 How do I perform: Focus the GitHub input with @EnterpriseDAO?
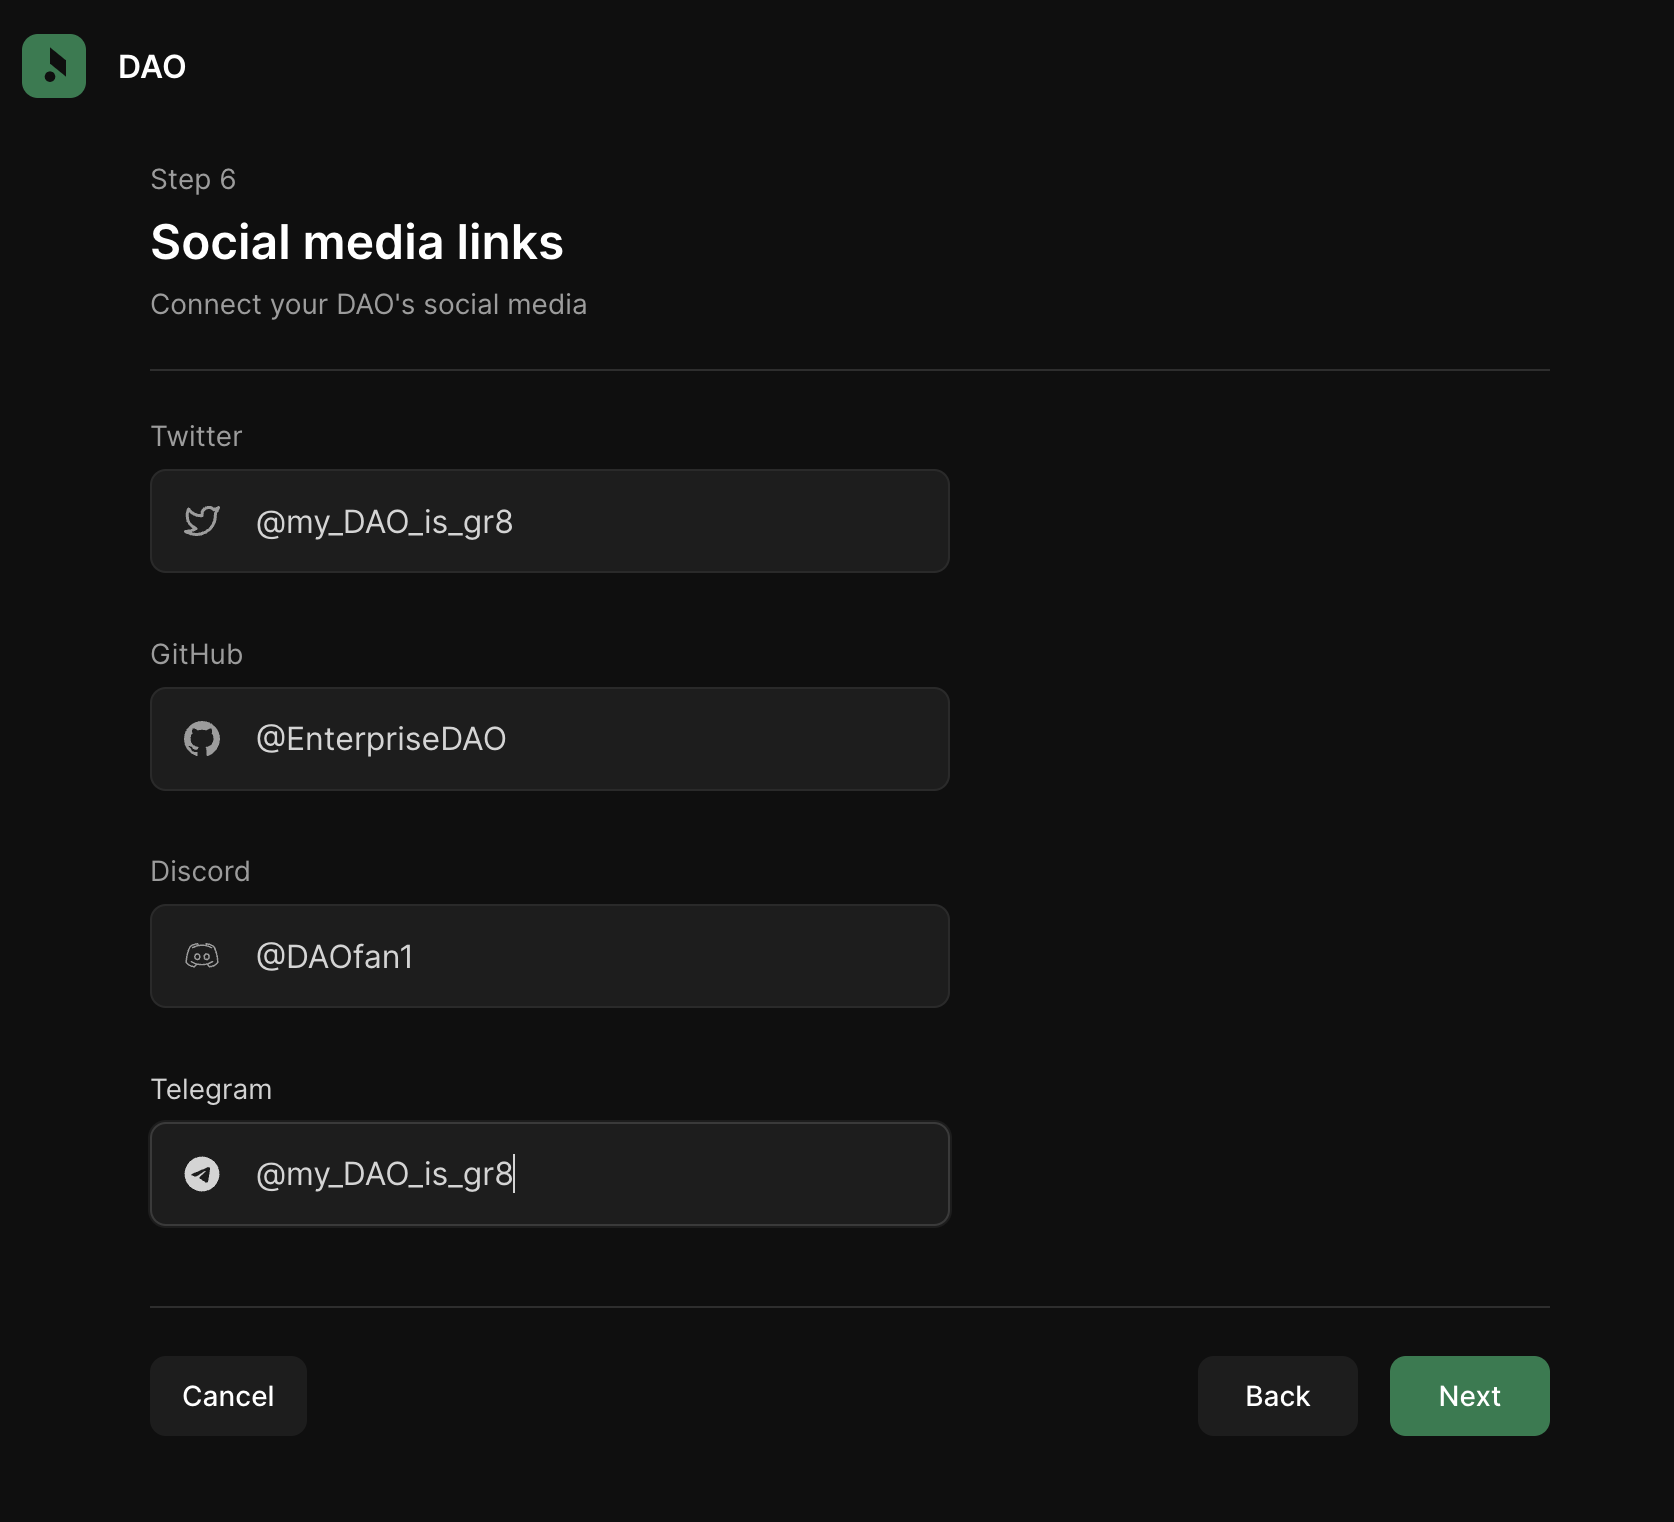tap(600, 739)
